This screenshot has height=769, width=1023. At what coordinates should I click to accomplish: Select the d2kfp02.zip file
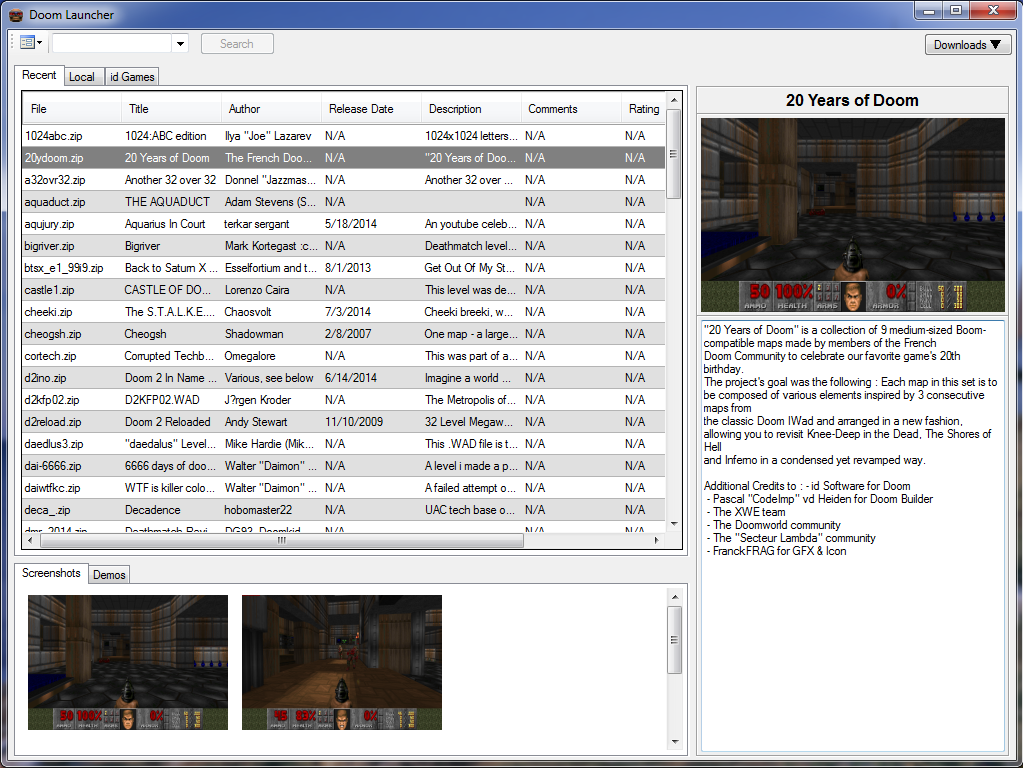click(x=52, y=400)
